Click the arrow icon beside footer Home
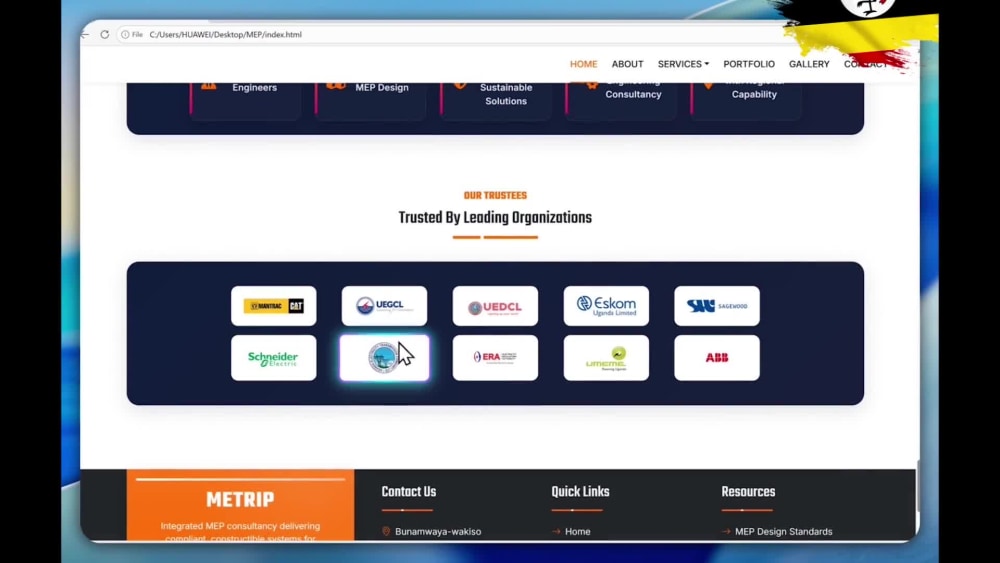This screenshot has height=563, width=1000. pyautogui.click(x=556, y=531)
